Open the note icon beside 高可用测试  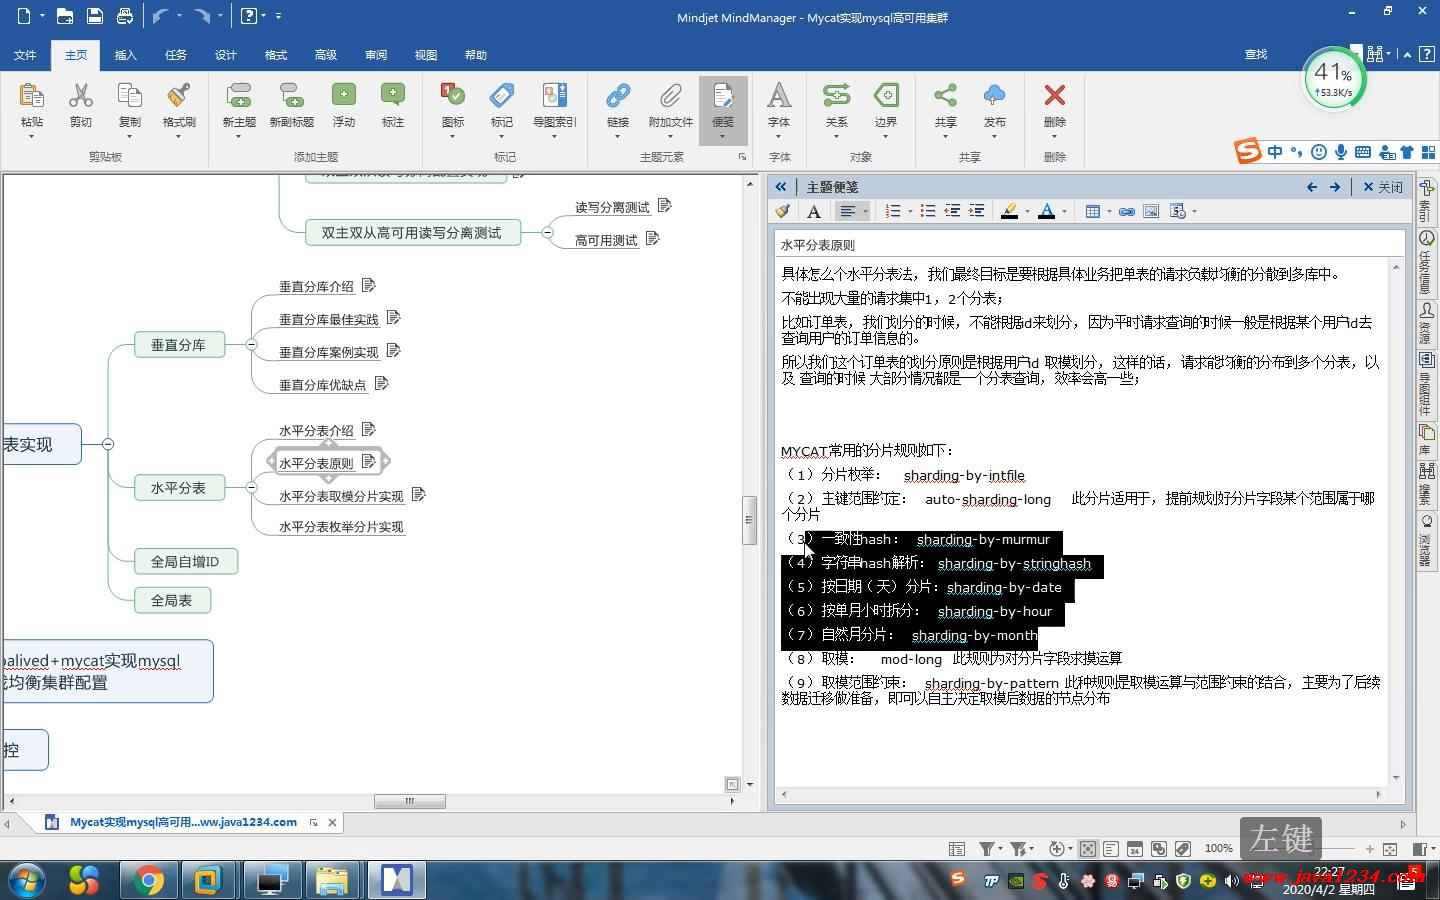(x=653, y=238)
